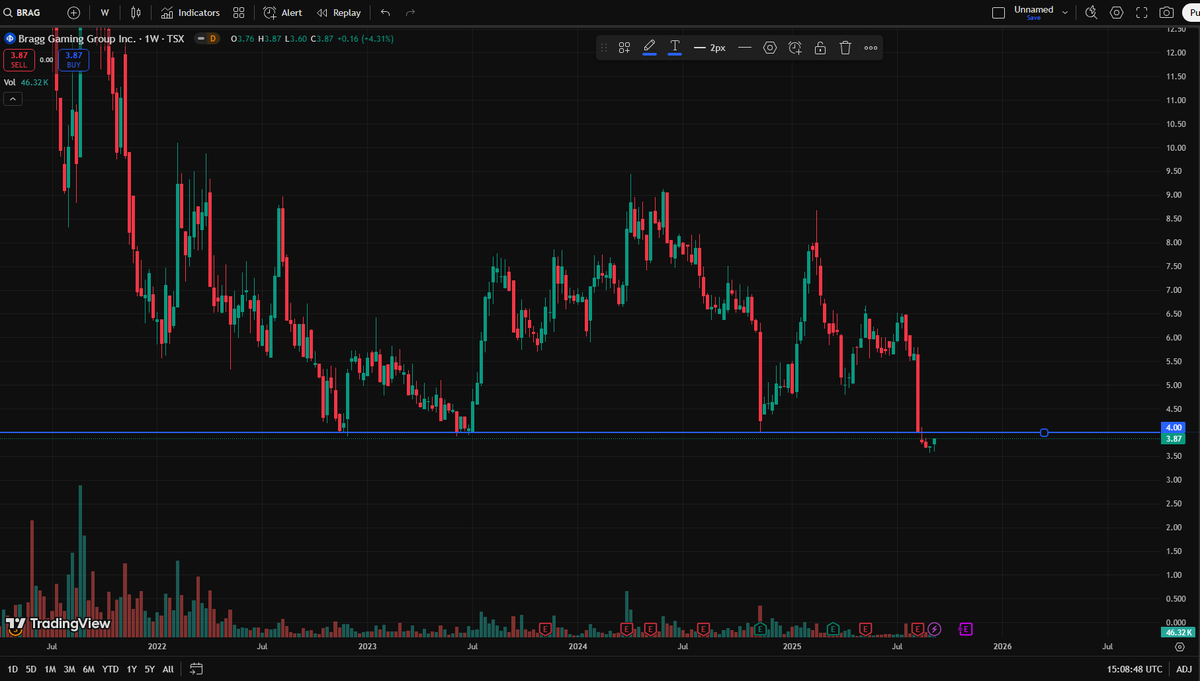1200x681 pixels.
Task: Click the 3.87 current price label
Action: pos(1175,439)
